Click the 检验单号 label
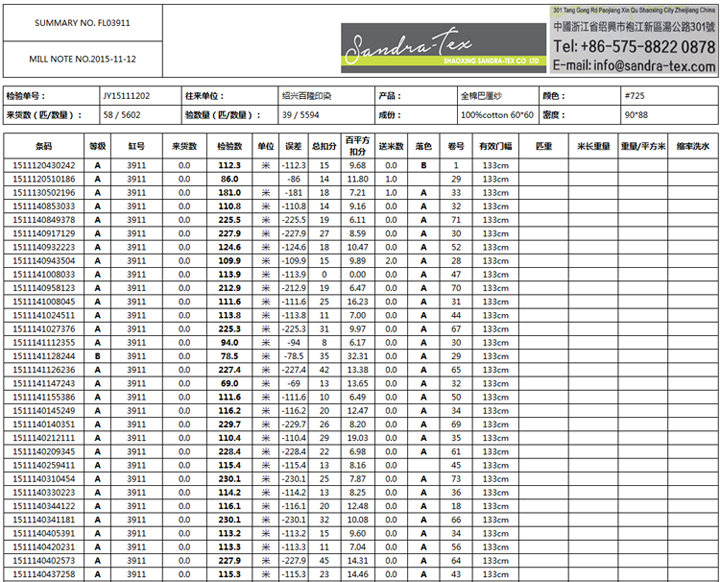The image size is (720, 582). tap(26, 96)
